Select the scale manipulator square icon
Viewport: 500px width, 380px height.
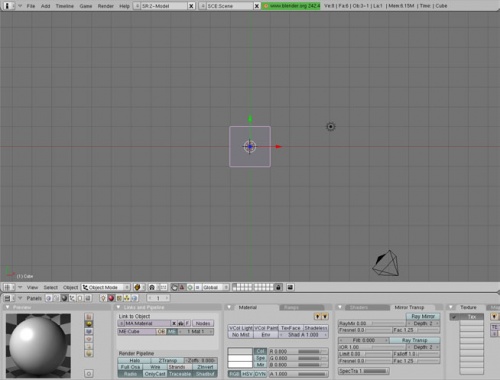pos(197,287)
